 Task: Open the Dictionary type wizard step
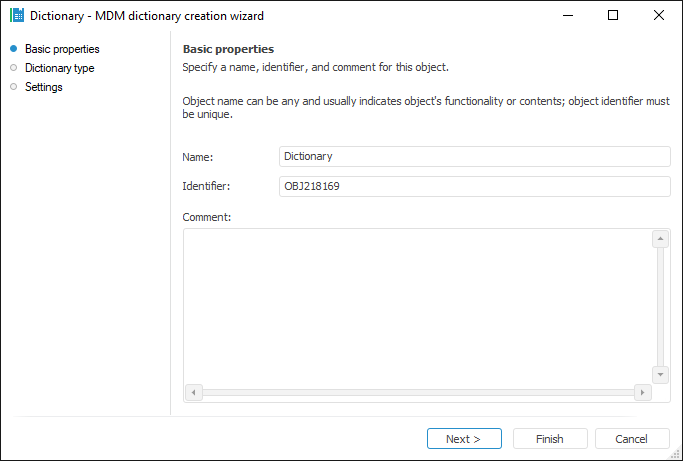click(x=59, y=68)
